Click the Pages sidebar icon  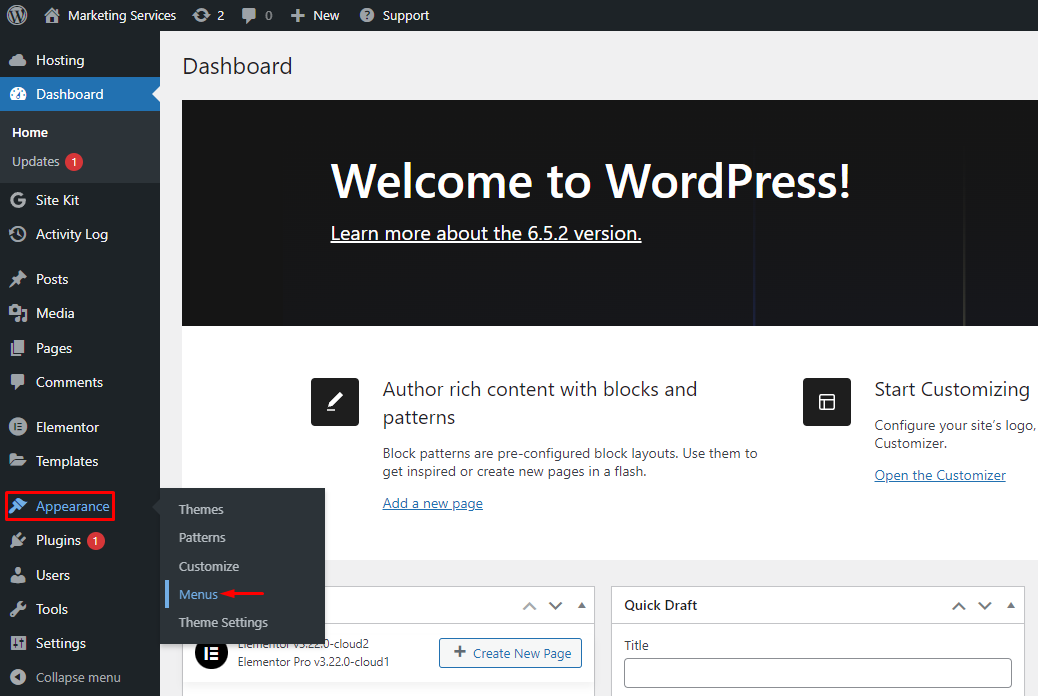(x=18, y=348)
